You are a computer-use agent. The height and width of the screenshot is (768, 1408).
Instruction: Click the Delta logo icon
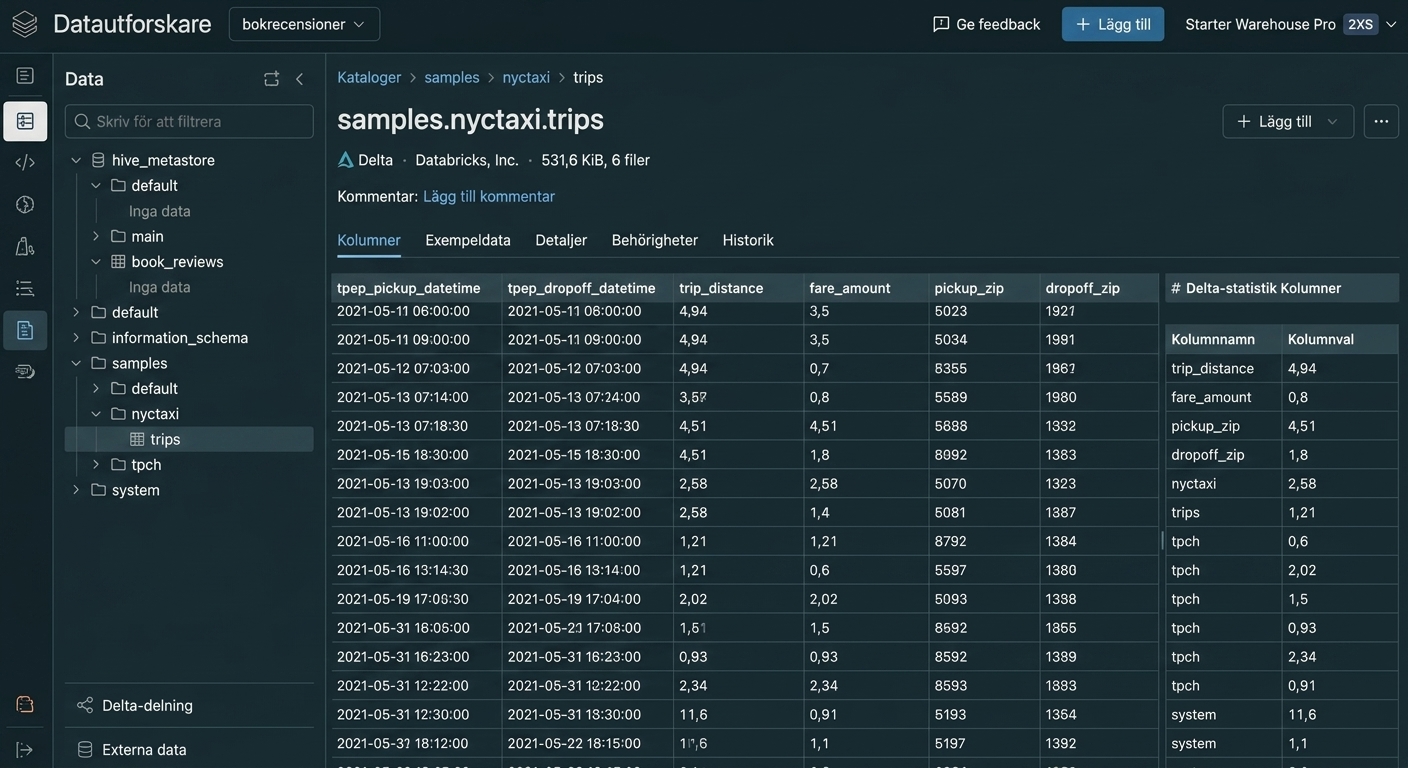click(x=346, y=160)
